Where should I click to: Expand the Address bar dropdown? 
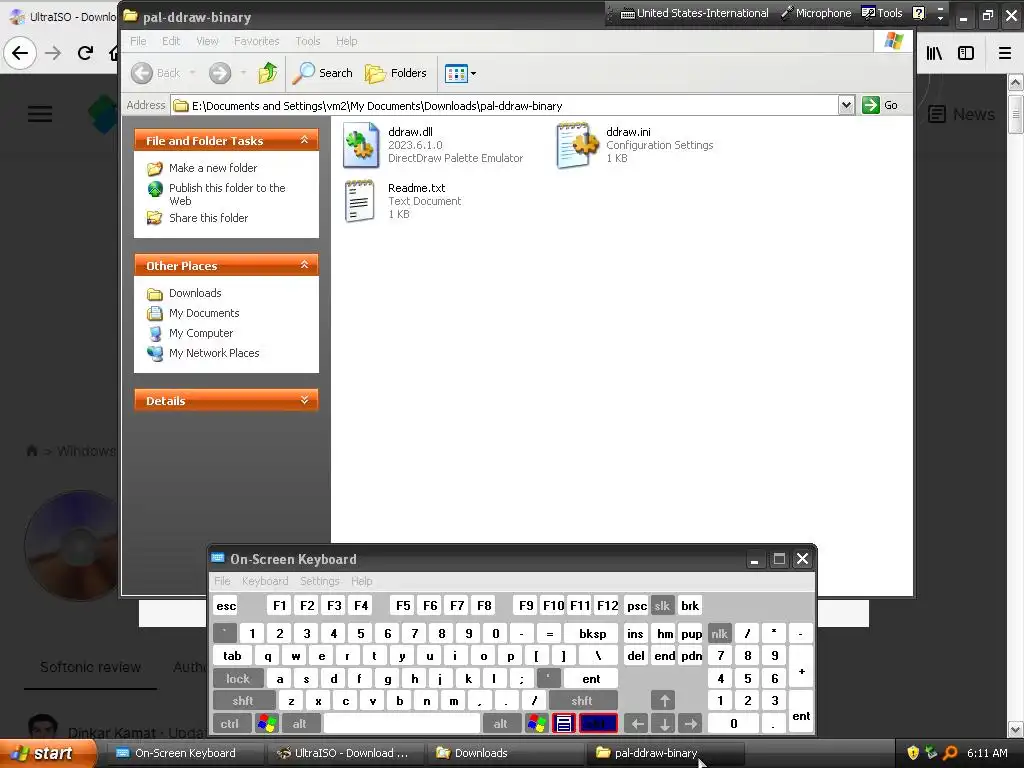click(846, 105)
